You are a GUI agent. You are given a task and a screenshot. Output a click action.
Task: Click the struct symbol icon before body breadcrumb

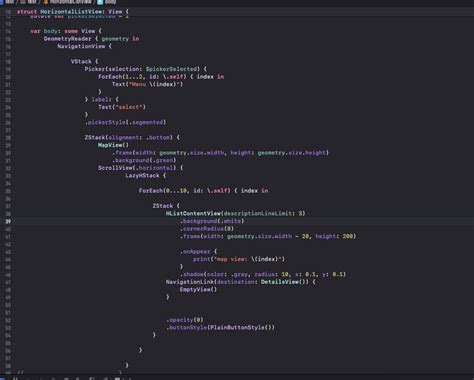[x=100, y=2]
